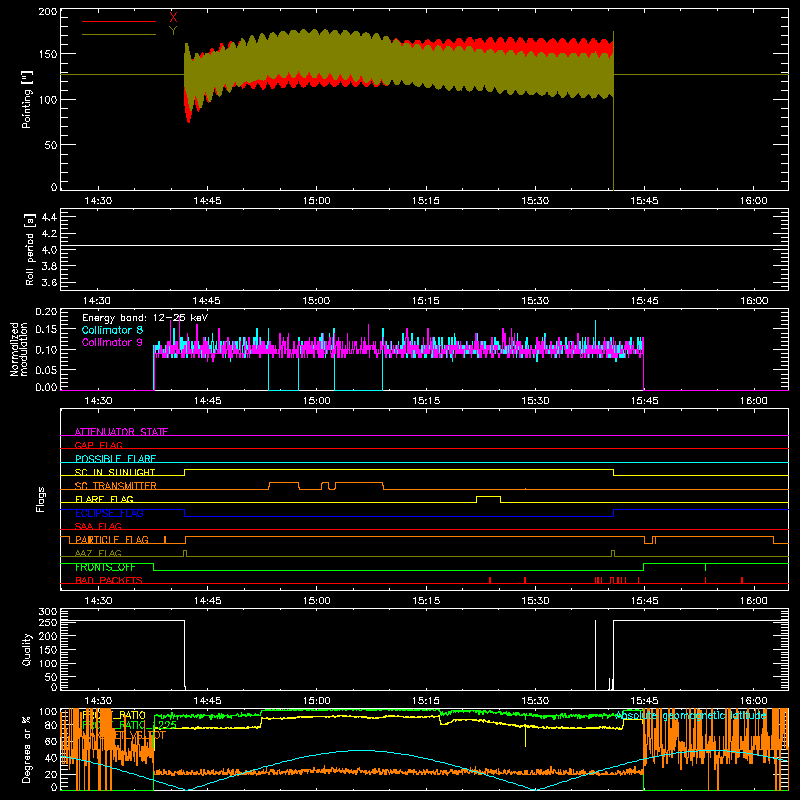Click the BAD_PACKETS flag label
This screenshot has width=800, height=800.
(109, 580)
